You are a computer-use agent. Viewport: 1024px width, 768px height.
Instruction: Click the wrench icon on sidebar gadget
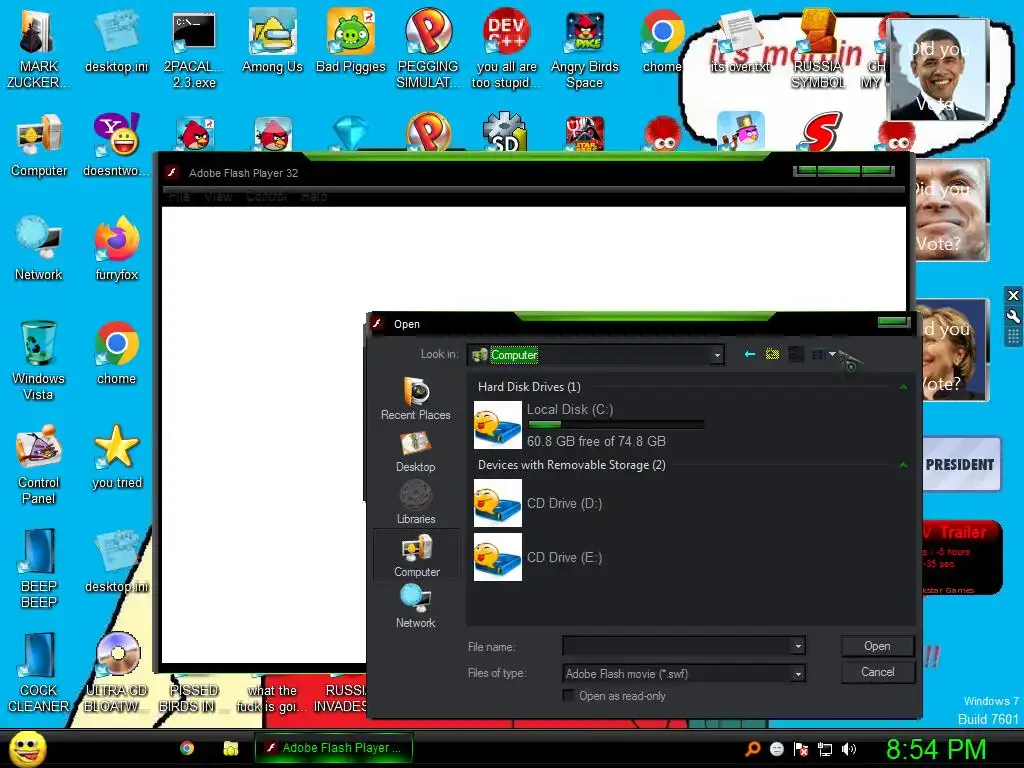click(1013, 317)
